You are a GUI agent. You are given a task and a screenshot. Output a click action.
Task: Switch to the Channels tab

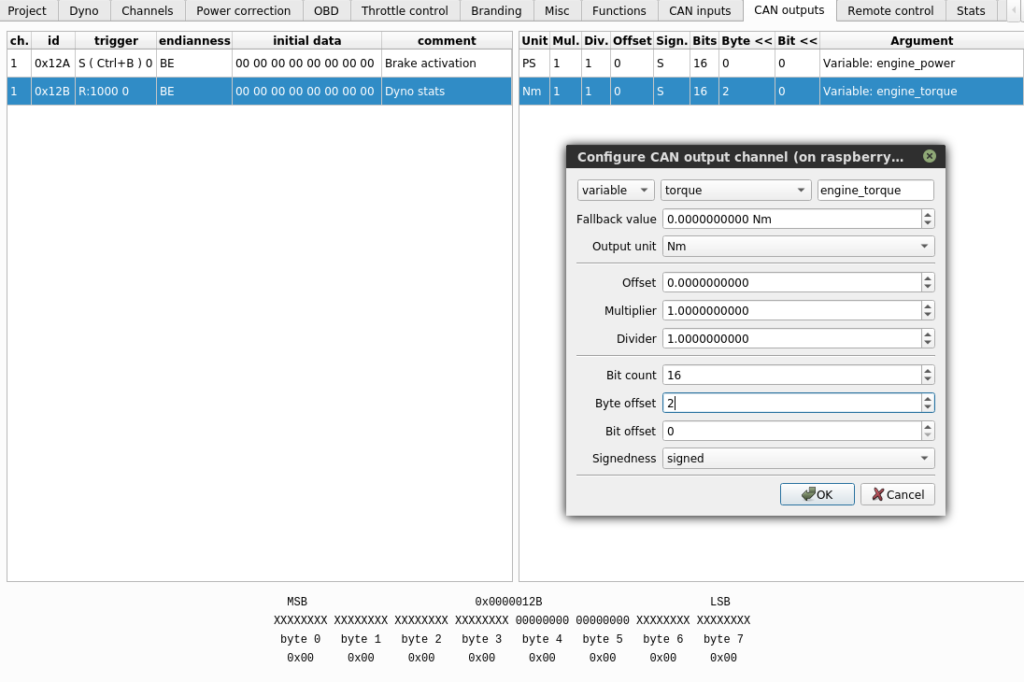coord(147,10)
